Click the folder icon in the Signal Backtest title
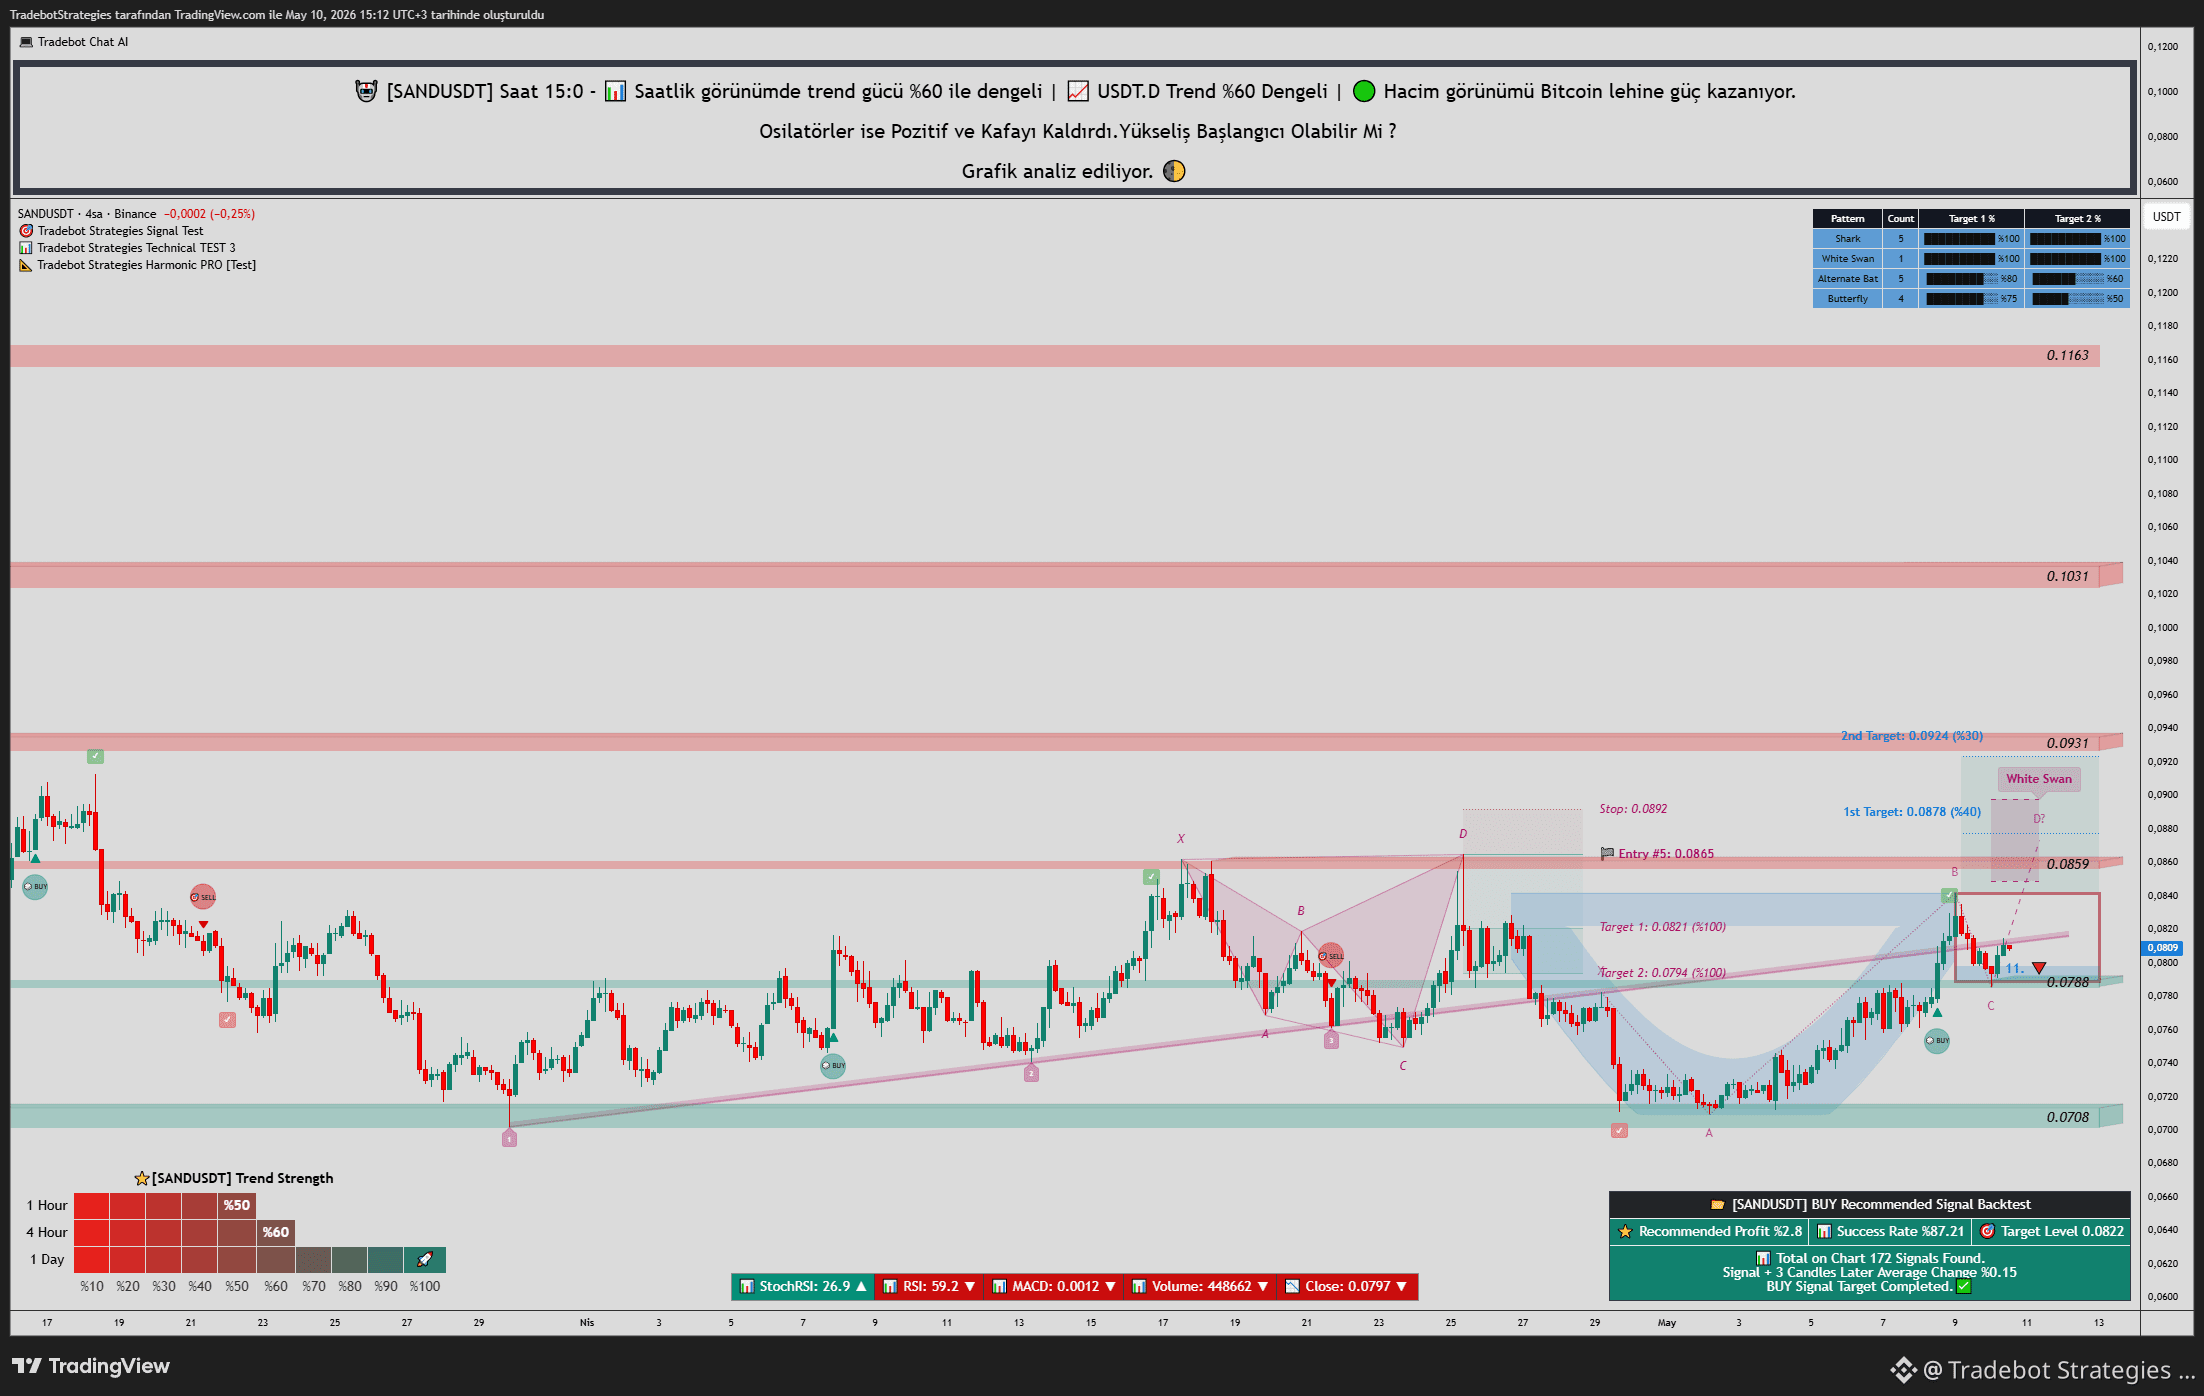The height and width of the screenshot is (1396, 2204). [1718, 1205]
